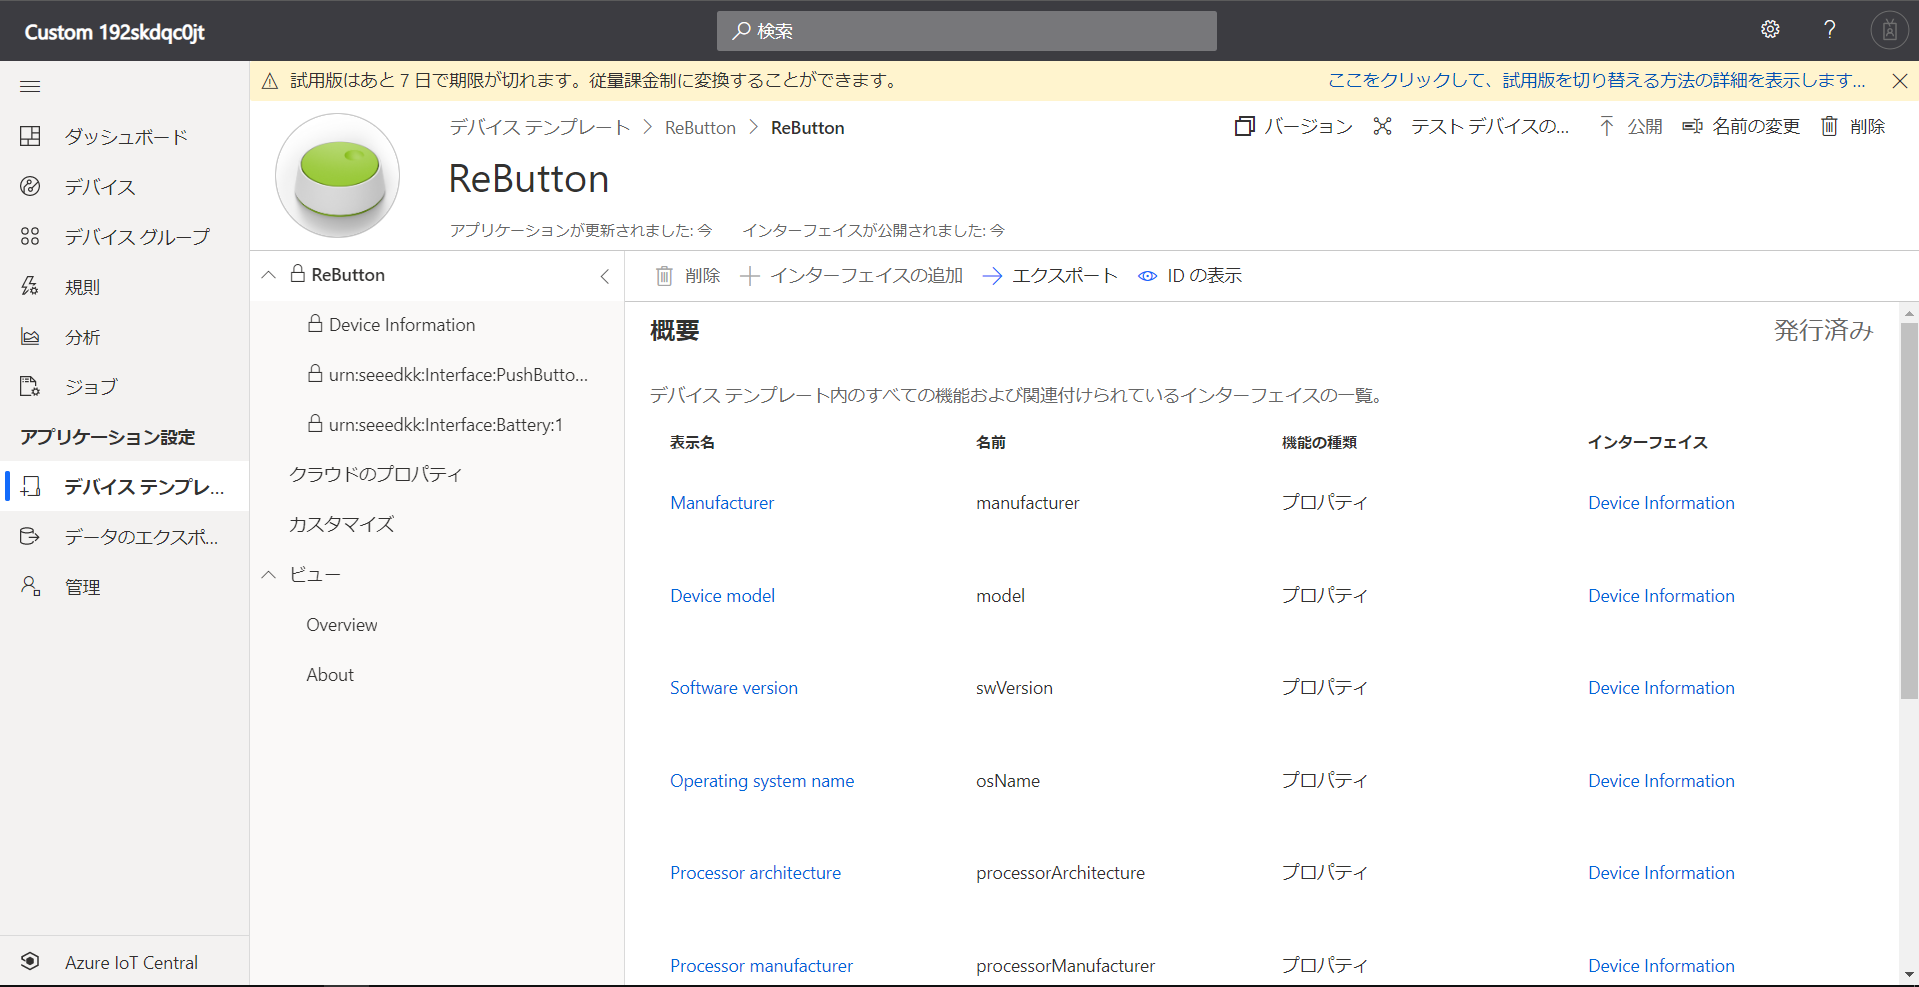The width and height of the screenshot is (1919, 987).
Task: Collapse the ReButton tree node
Action: 269,275
